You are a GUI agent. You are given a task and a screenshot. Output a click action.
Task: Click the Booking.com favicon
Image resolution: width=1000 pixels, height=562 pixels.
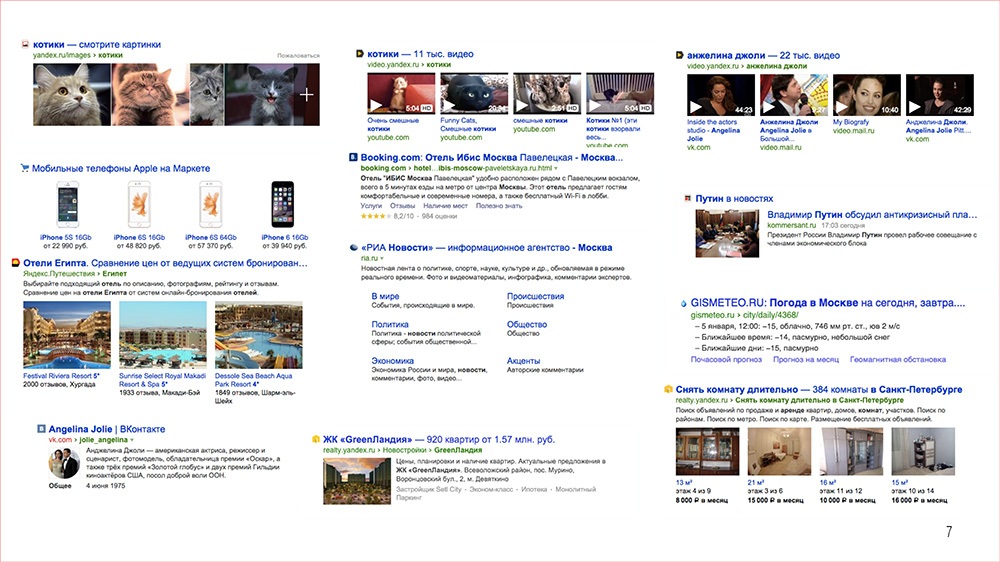click(x=353, y=157)
